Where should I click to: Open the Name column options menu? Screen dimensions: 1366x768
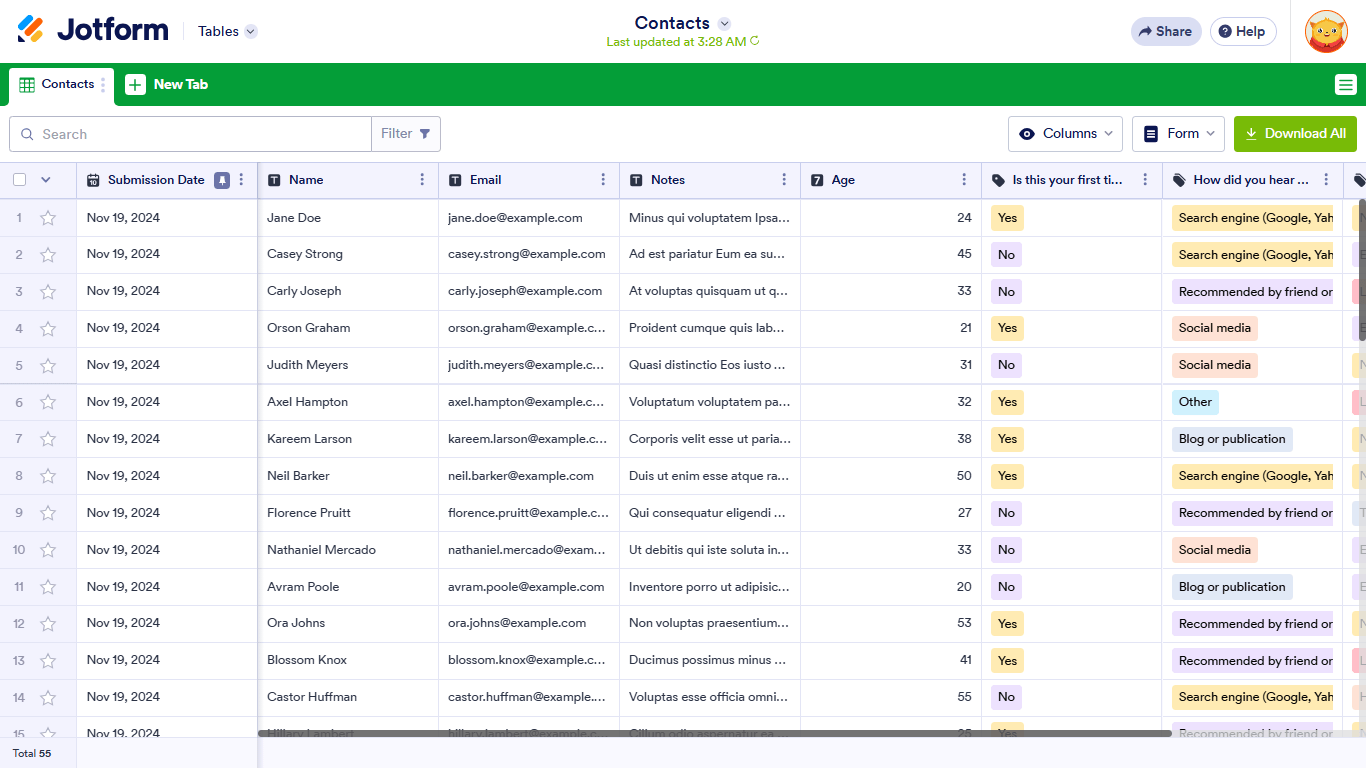[422, 180]
